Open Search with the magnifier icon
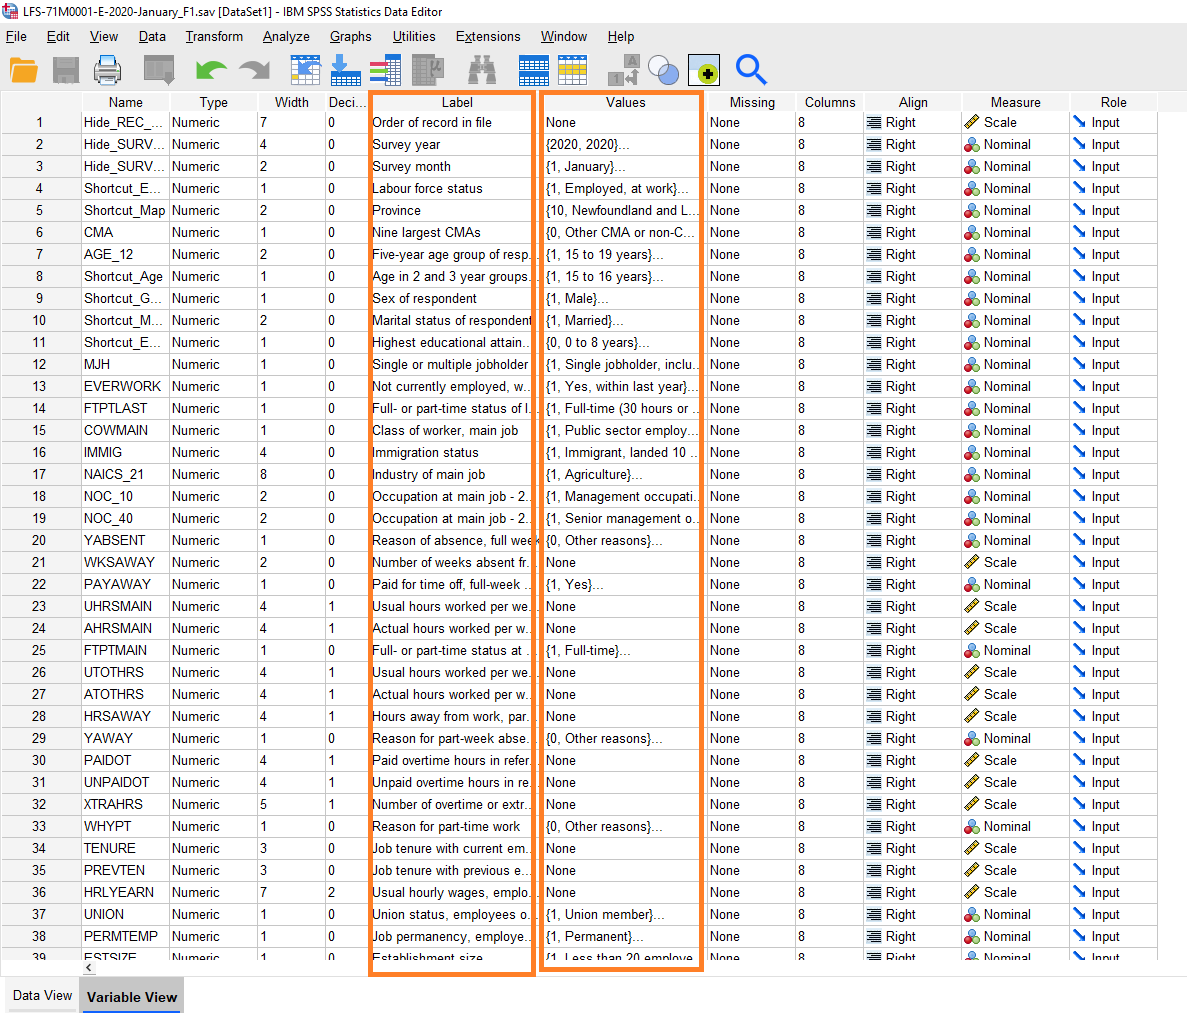 748,70
